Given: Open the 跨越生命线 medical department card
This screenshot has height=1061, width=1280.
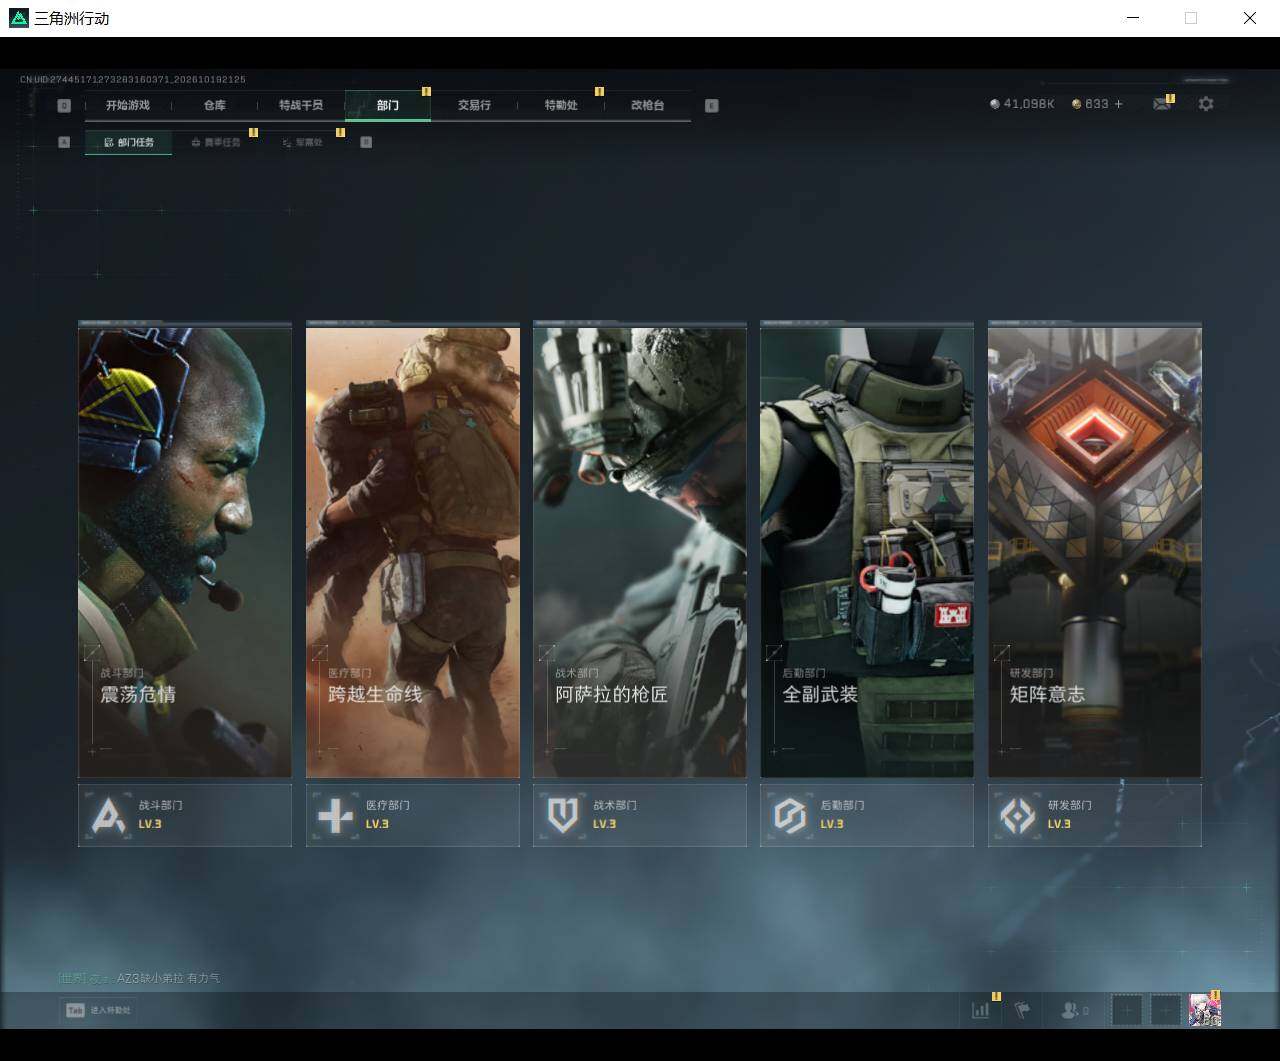Looking at the screenshot, I should point(413,549).
